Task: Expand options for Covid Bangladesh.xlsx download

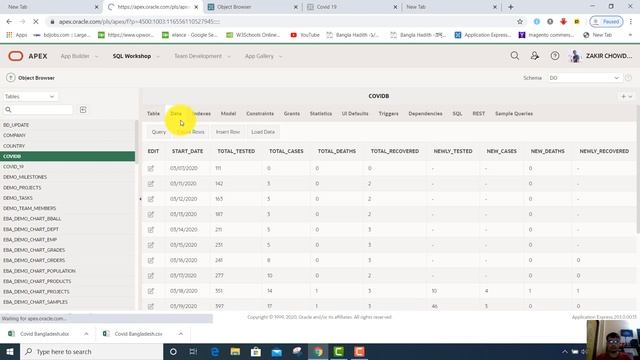Action: (86, 334)
